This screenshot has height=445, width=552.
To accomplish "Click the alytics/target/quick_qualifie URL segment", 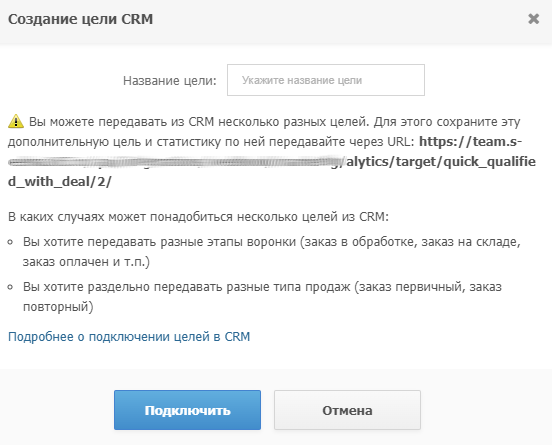I will coord(441,162).
